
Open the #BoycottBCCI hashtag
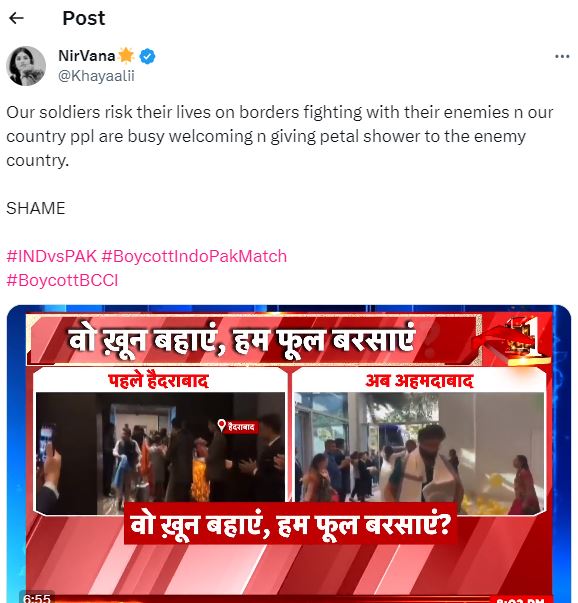coord(62,280)
